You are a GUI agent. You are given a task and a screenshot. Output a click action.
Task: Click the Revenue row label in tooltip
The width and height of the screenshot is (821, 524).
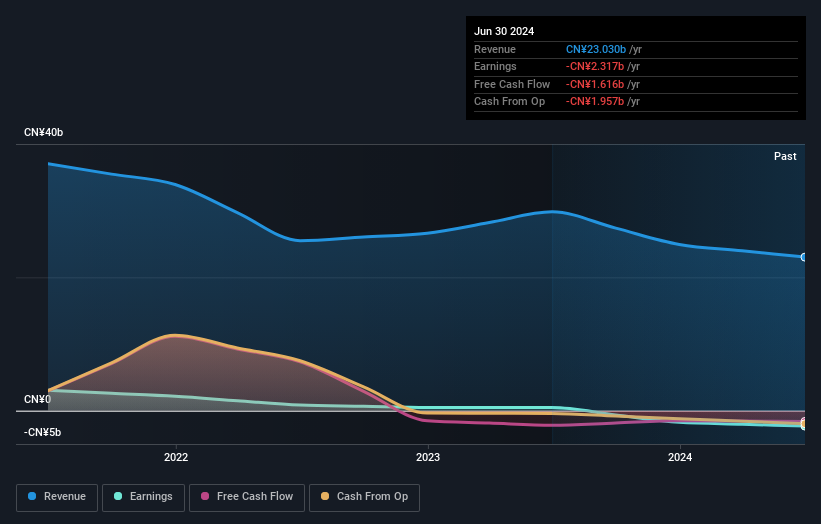click(x=495, y=49)
